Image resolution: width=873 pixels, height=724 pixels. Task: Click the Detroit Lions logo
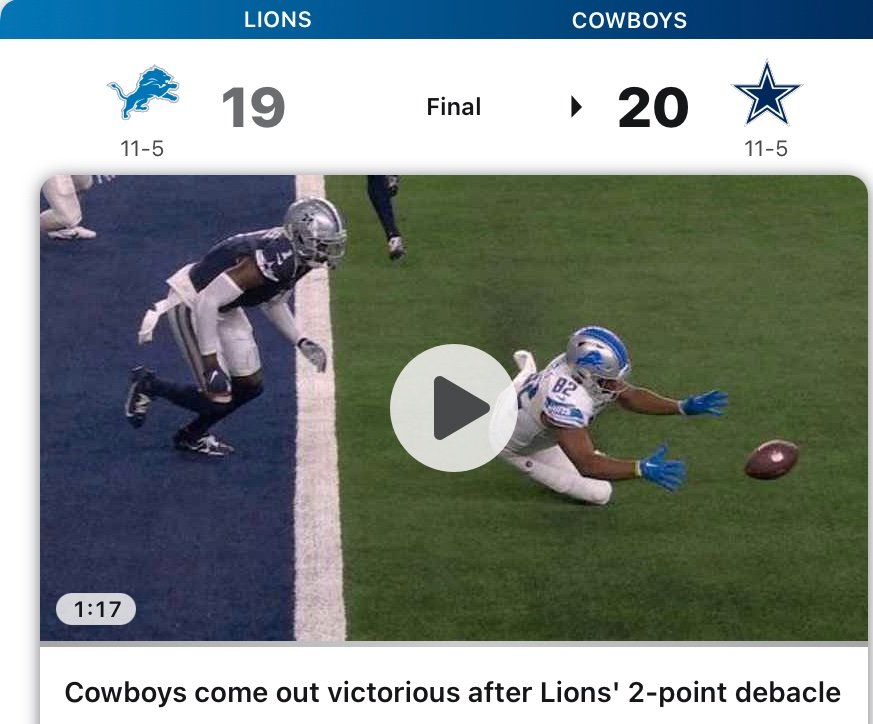point(144,92)
